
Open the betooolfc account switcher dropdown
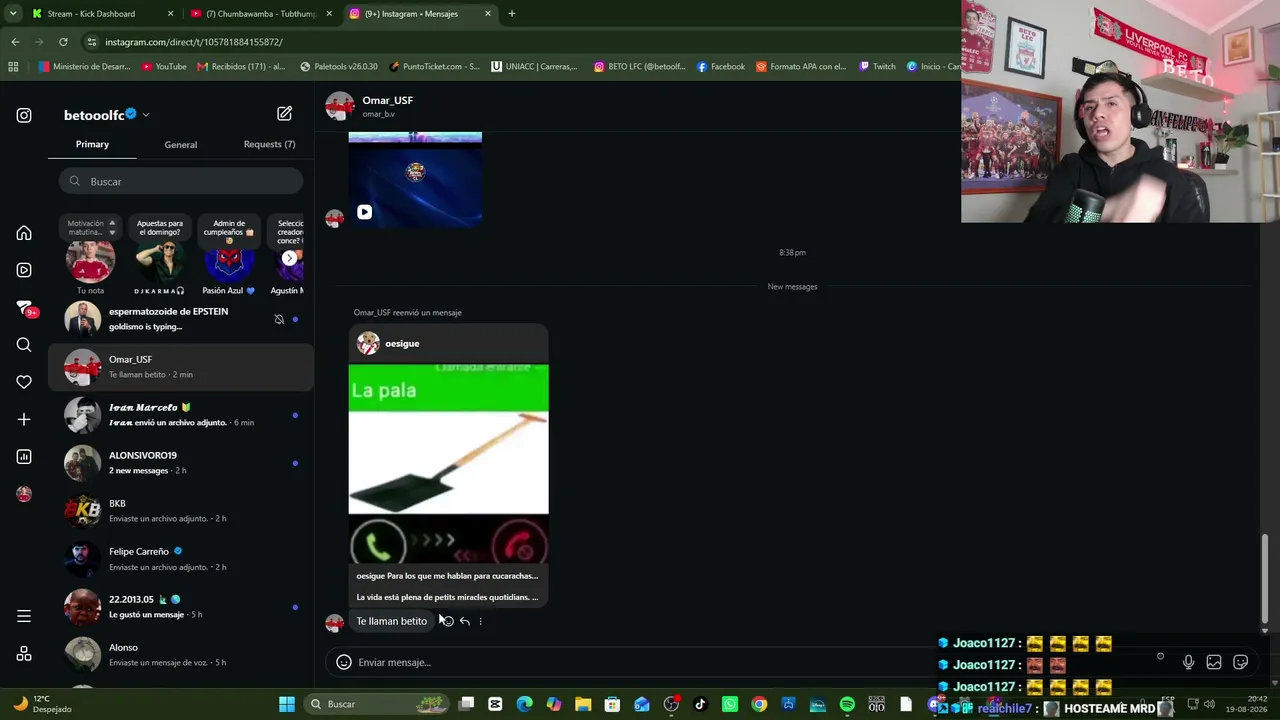pos(146,115)
